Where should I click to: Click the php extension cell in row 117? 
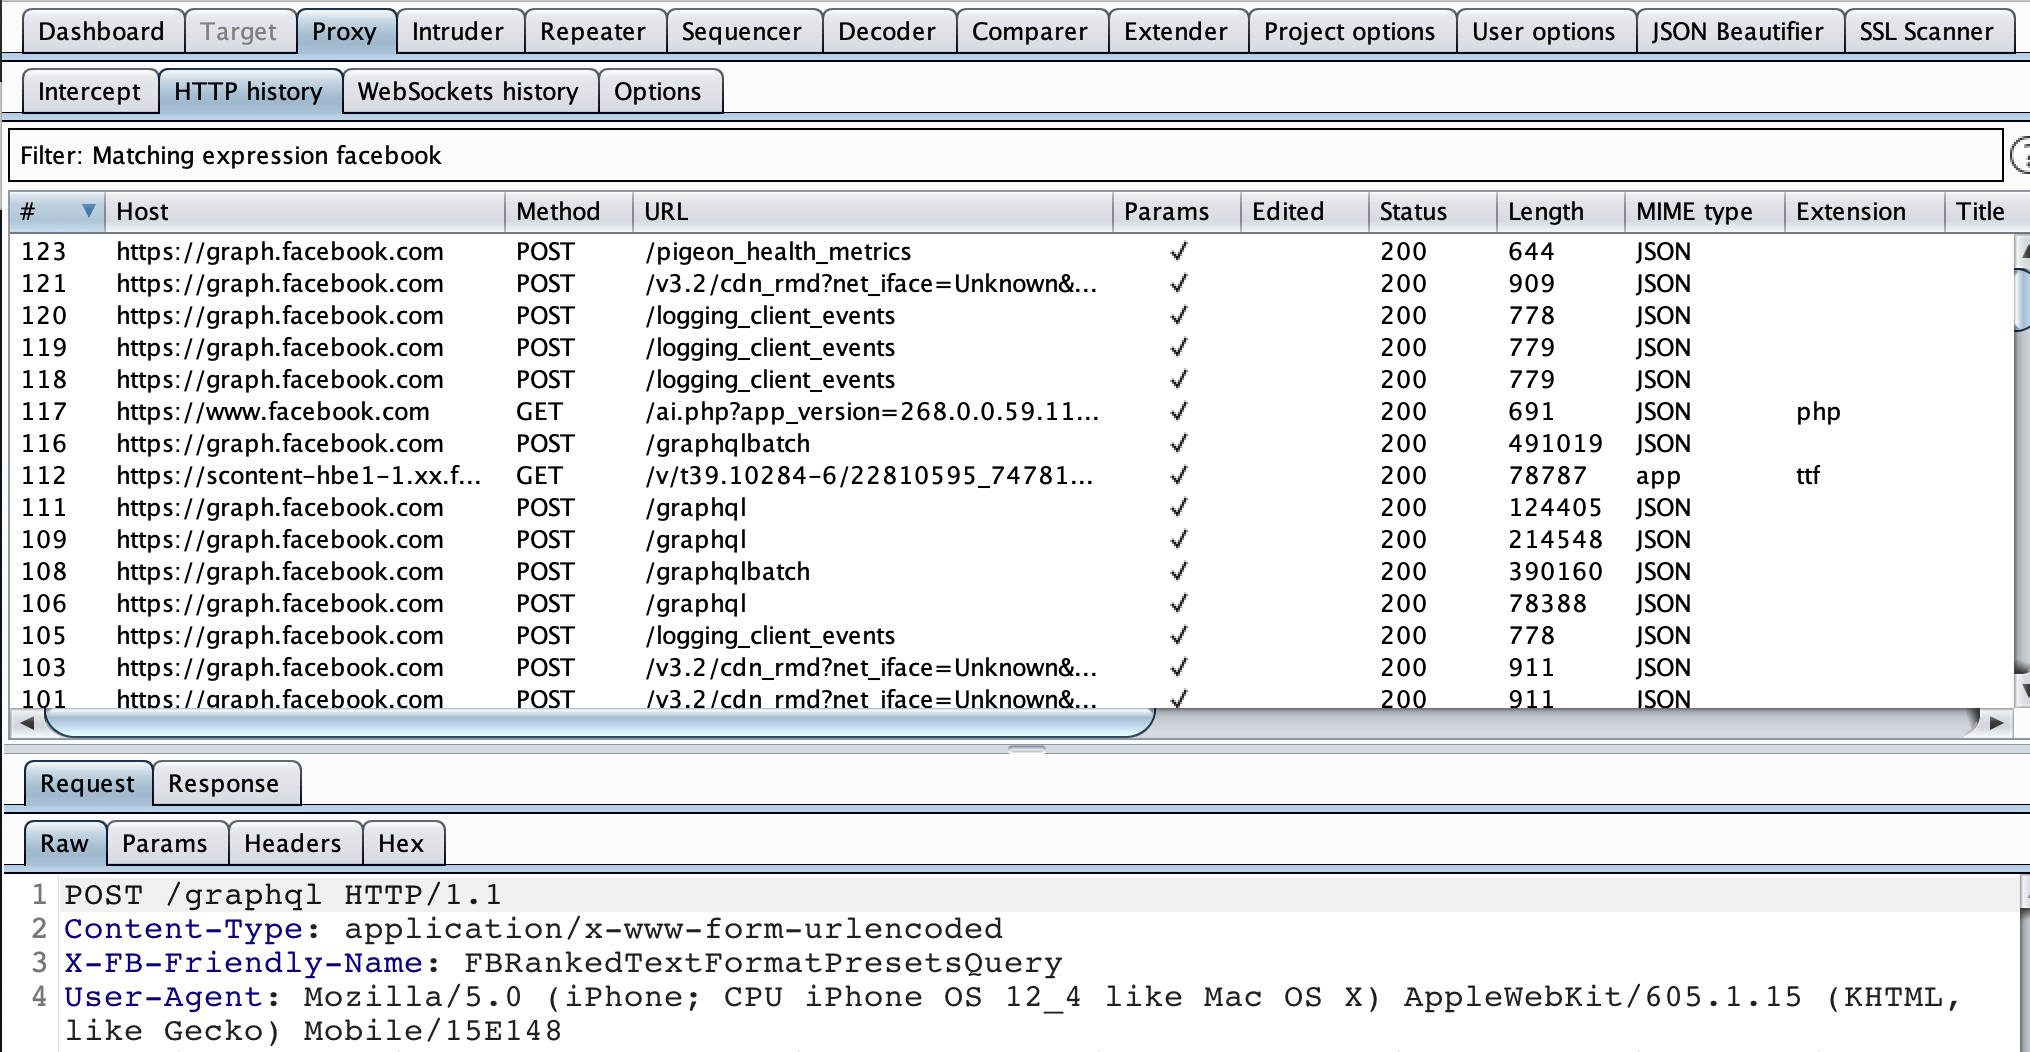click(x=1818, y=411)
